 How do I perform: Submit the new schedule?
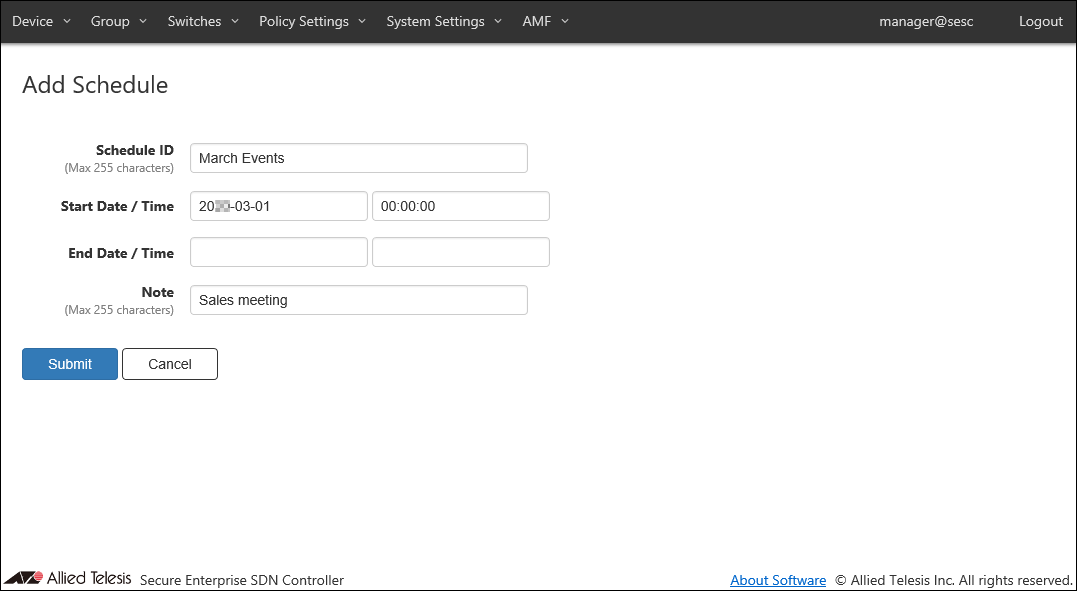click(x=70, y=364)
